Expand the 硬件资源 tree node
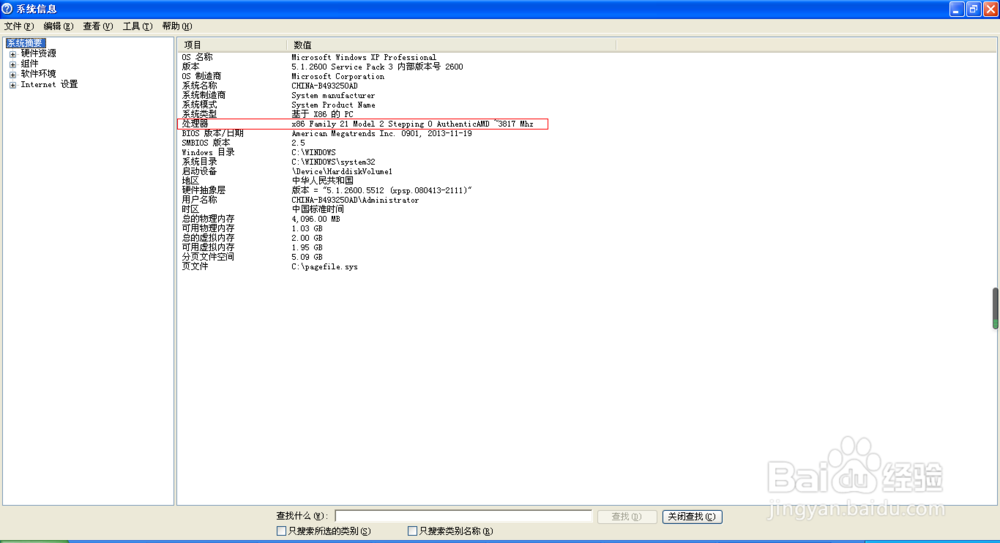1000x543 pixels. (x=12, y=54)
